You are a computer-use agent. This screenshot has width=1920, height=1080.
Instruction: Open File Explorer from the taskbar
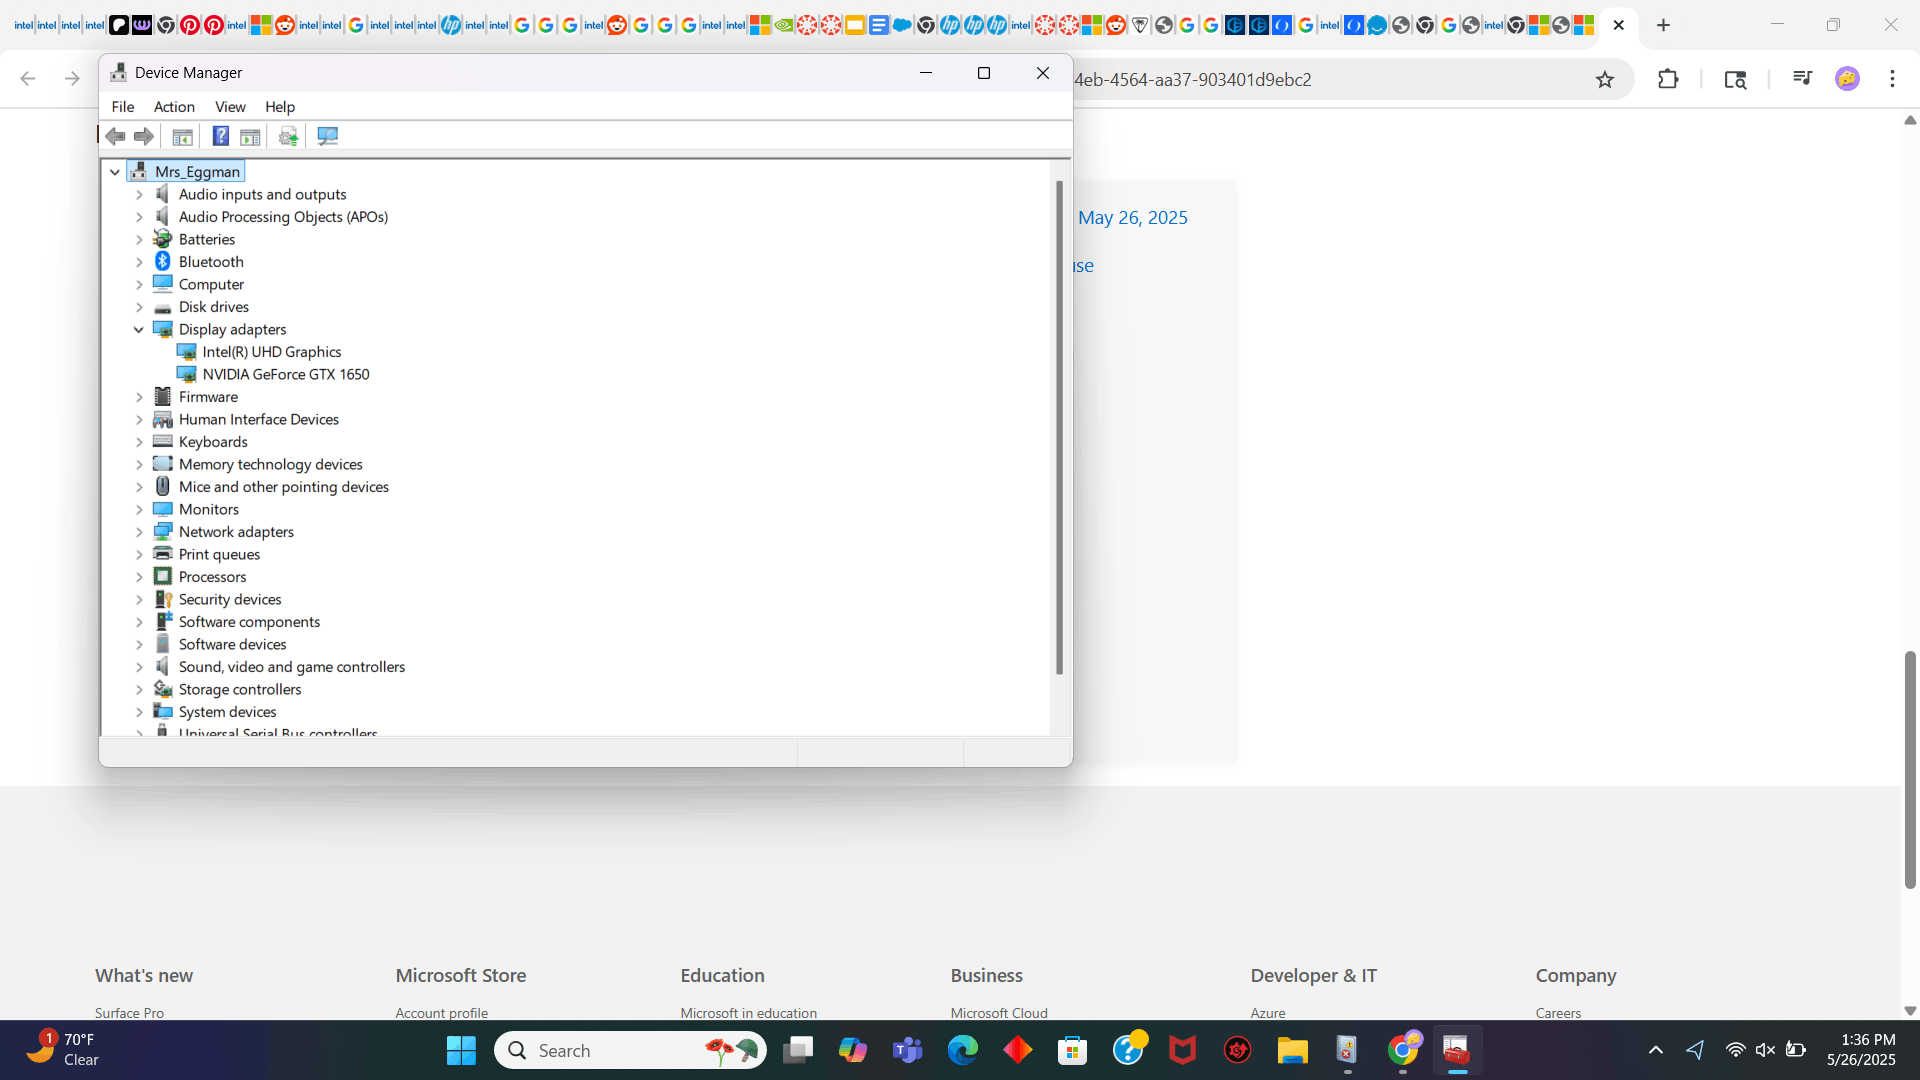(1292, 1050)
